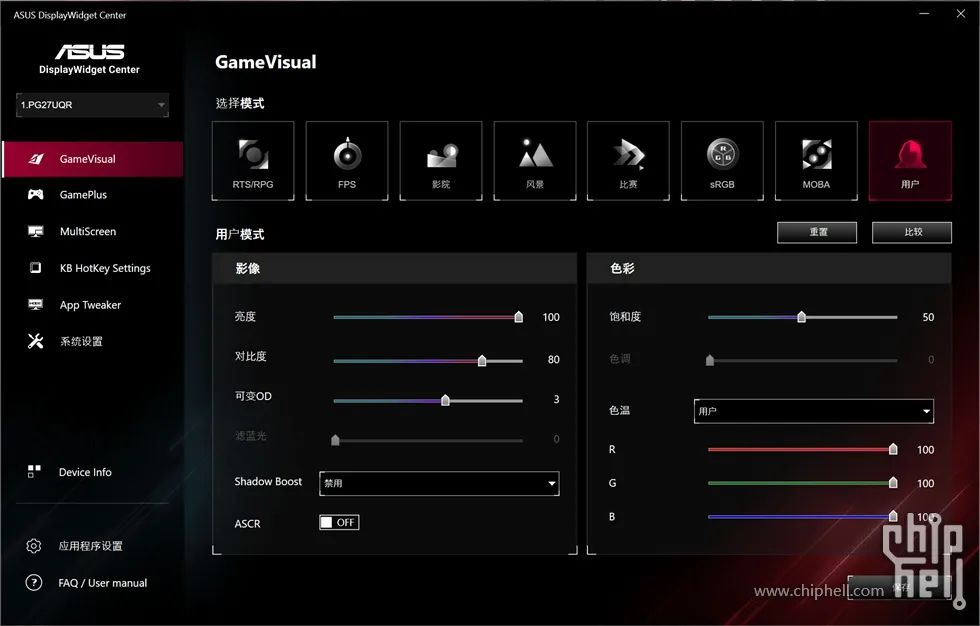
Task: Click the 重置 reset button
Action: click(x=818, y=232)
